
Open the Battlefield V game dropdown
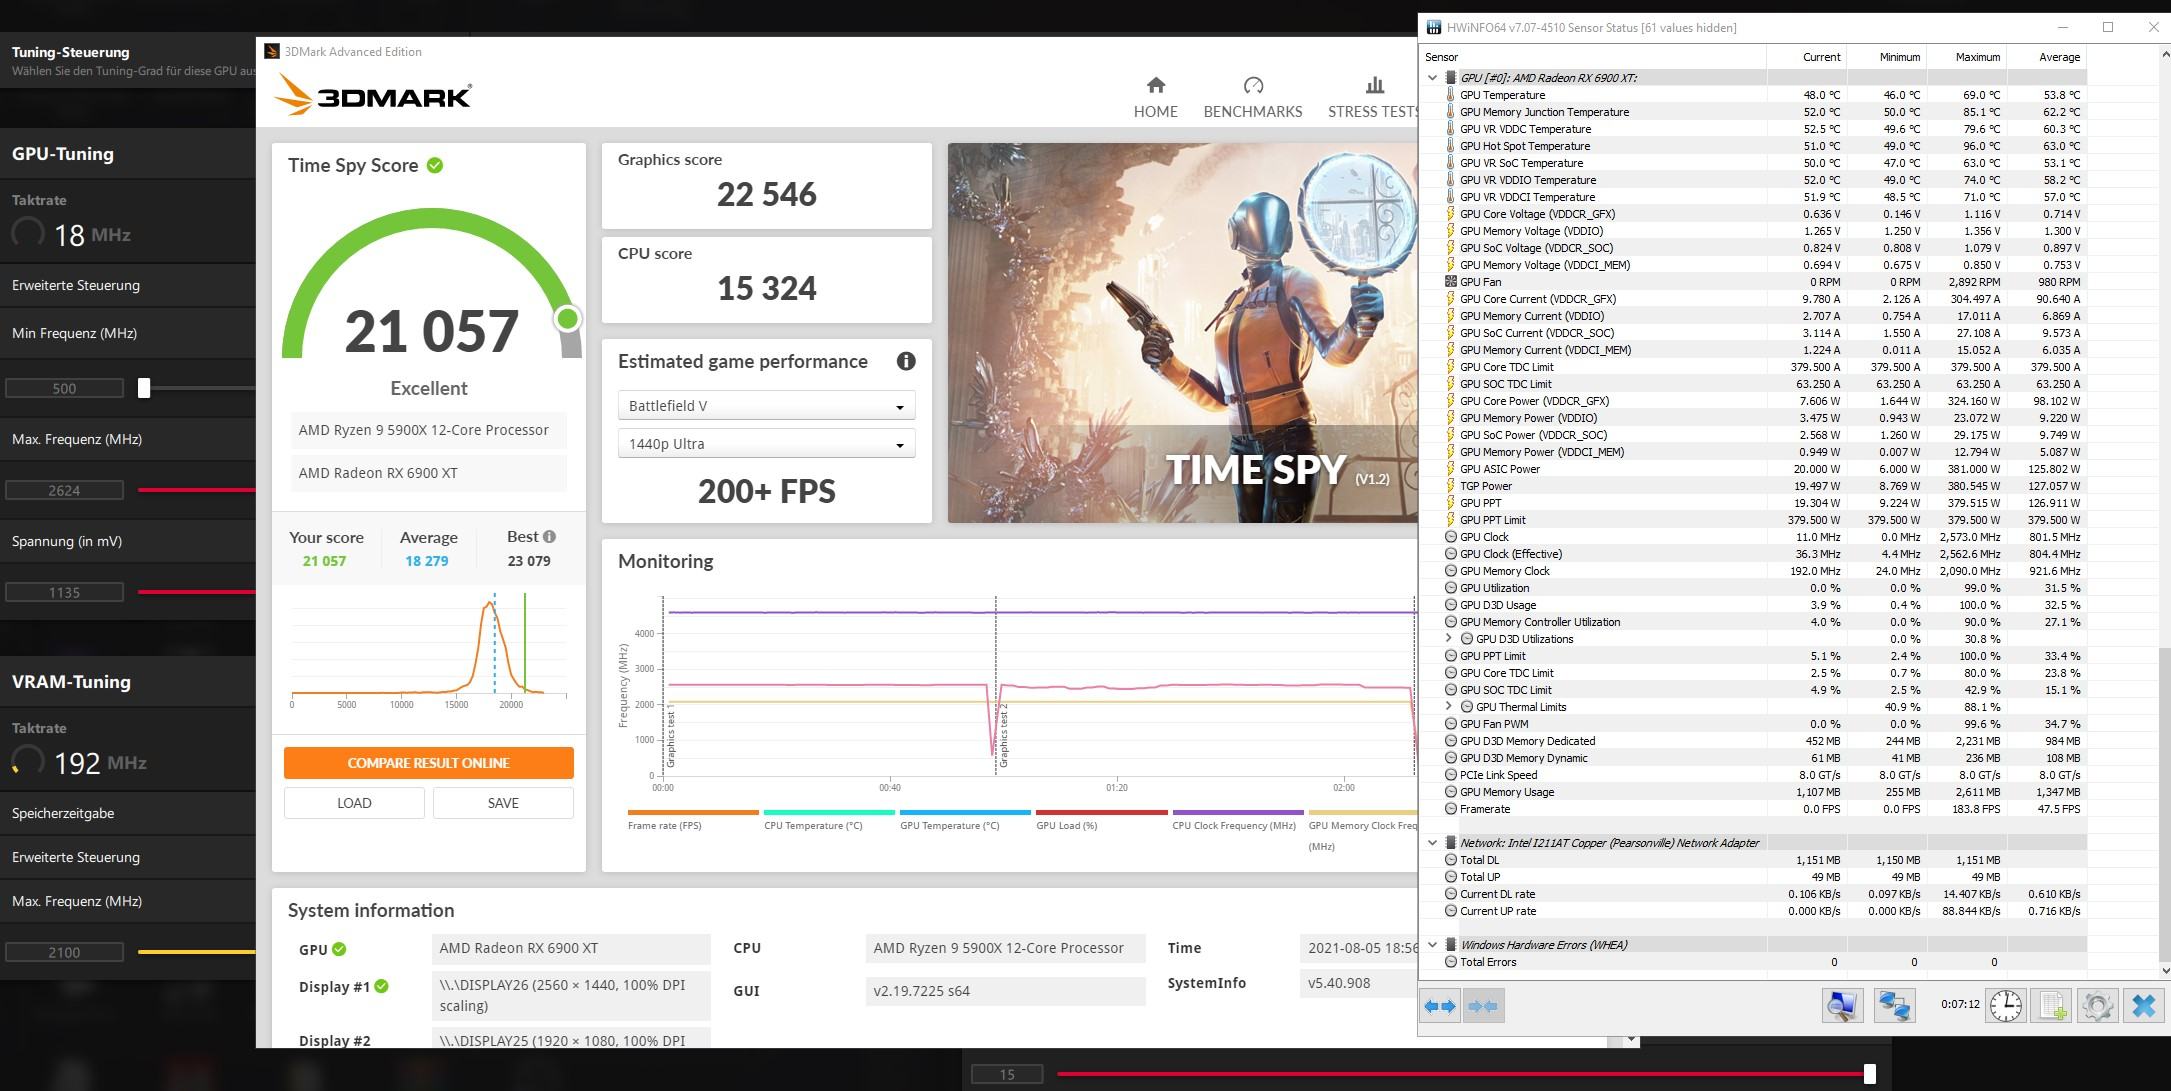766,406
